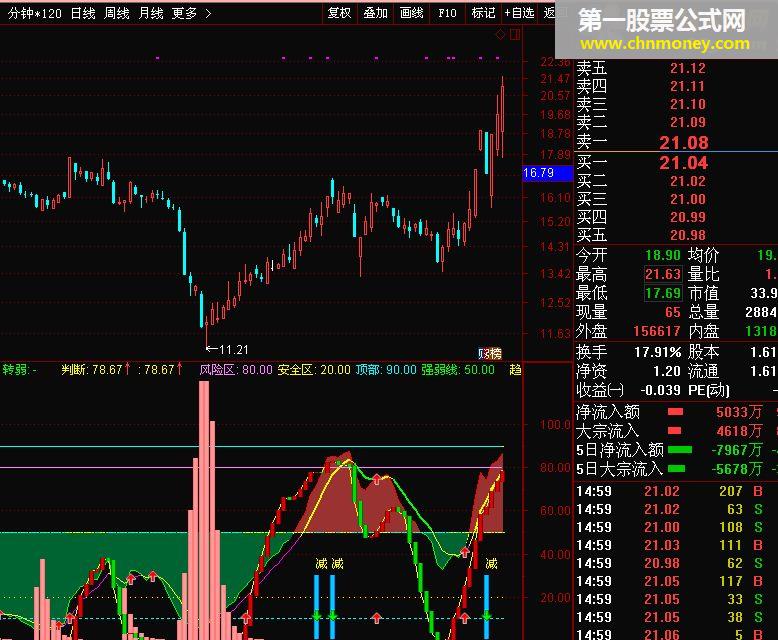Click the red indicator next to 净流入额

pyautogui.click(x=675, y=411)
